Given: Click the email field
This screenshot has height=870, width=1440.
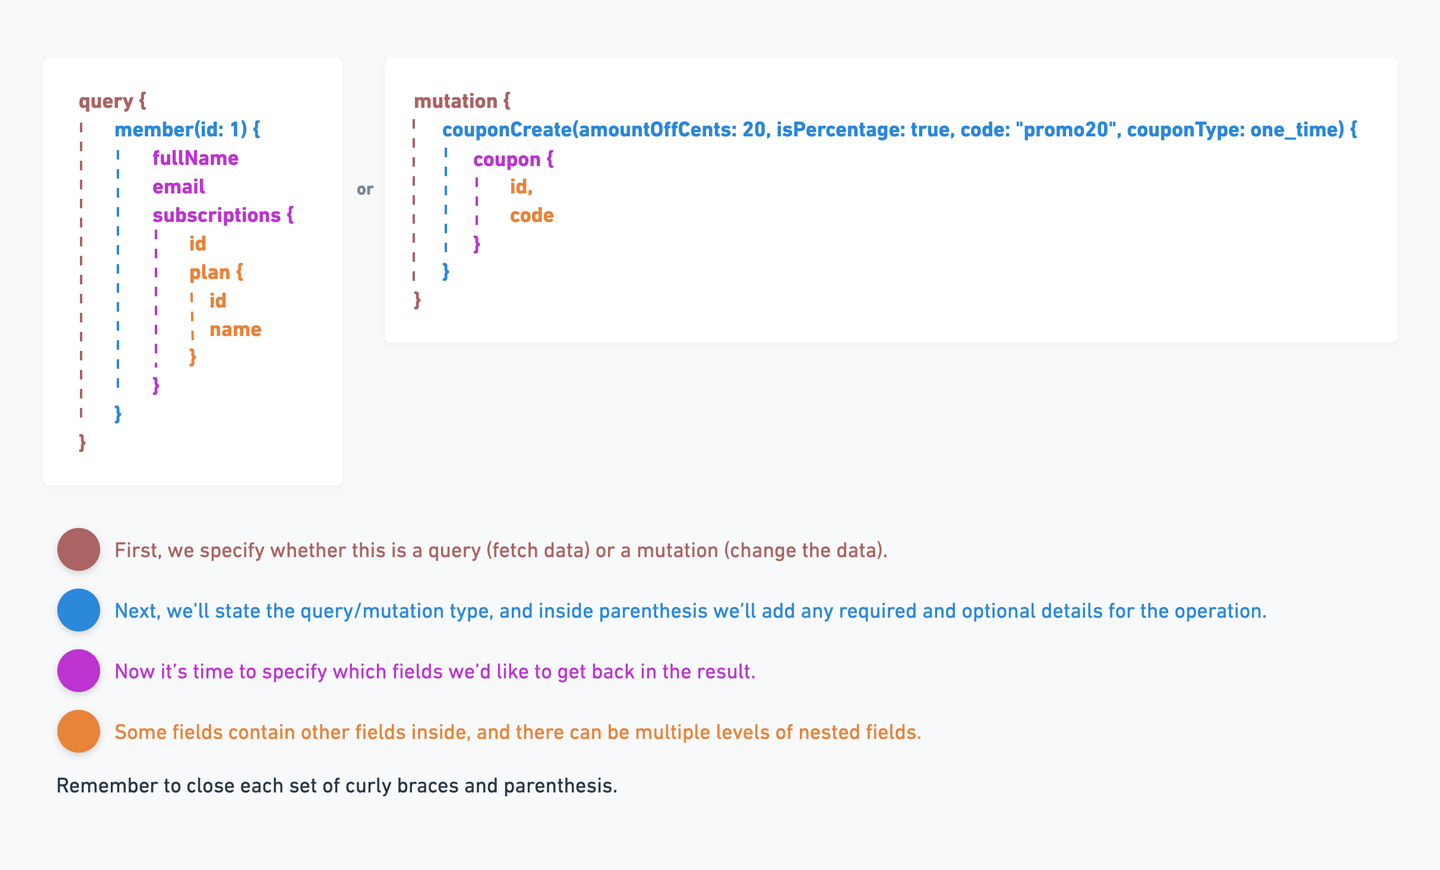Looking at the screenshot, I should (178, 187).
